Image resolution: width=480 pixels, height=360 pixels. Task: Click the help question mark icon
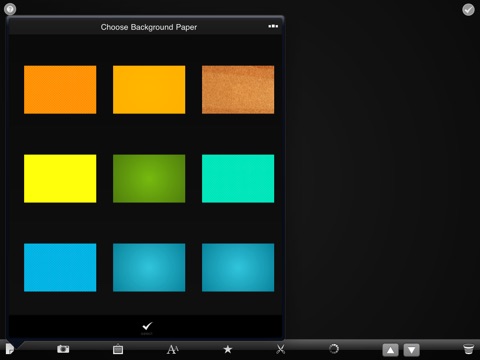[10, 9]
